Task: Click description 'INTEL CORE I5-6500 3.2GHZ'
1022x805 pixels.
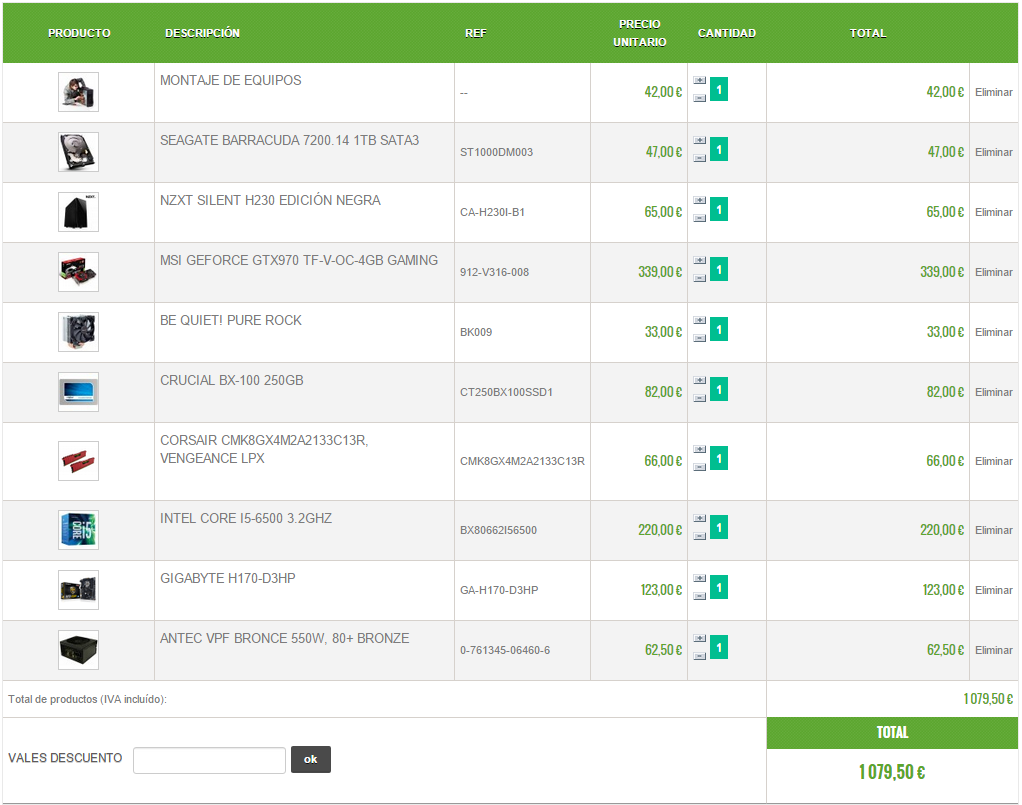Action: [x=246, y=518]
